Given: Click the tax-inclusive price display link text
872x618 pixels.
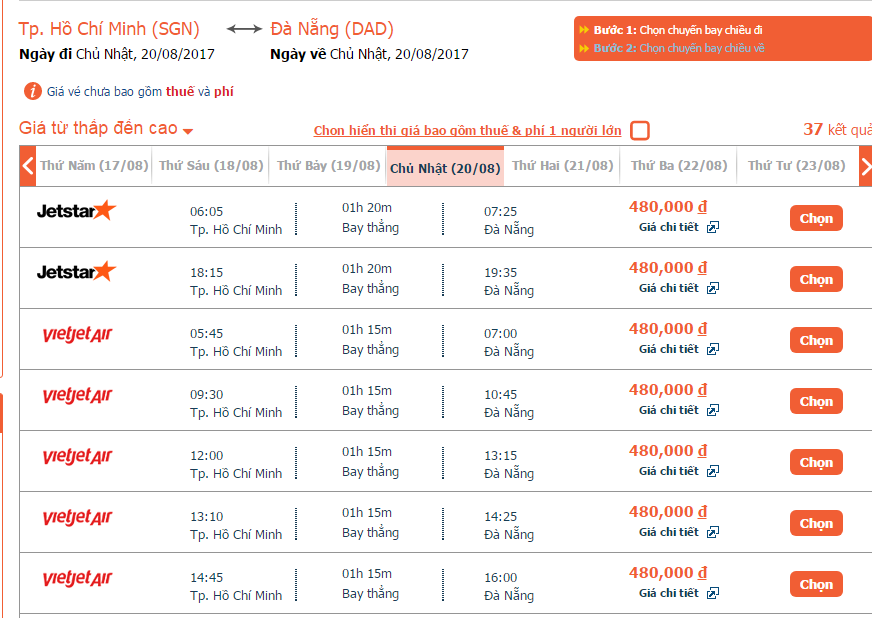Looking at the screenshot, I should click(x=467, y=131).
